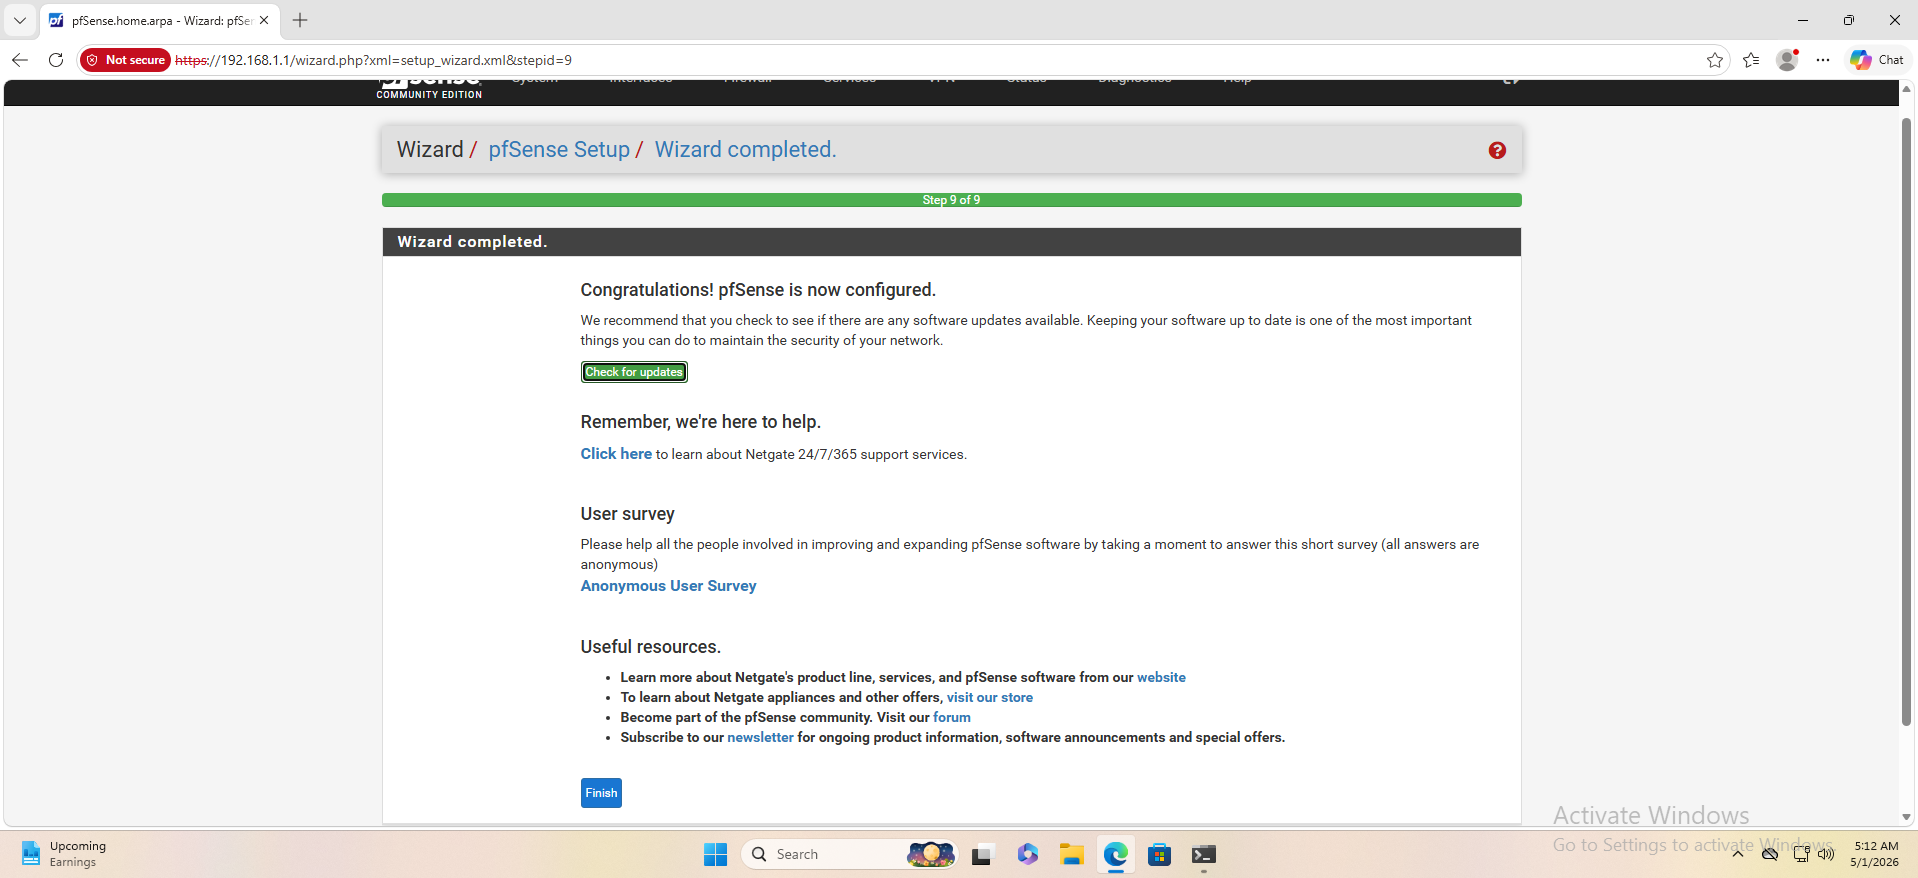Open the Windows Start menu
Viewport: 1918px width, 878px height.
click(x=715, y=854)
